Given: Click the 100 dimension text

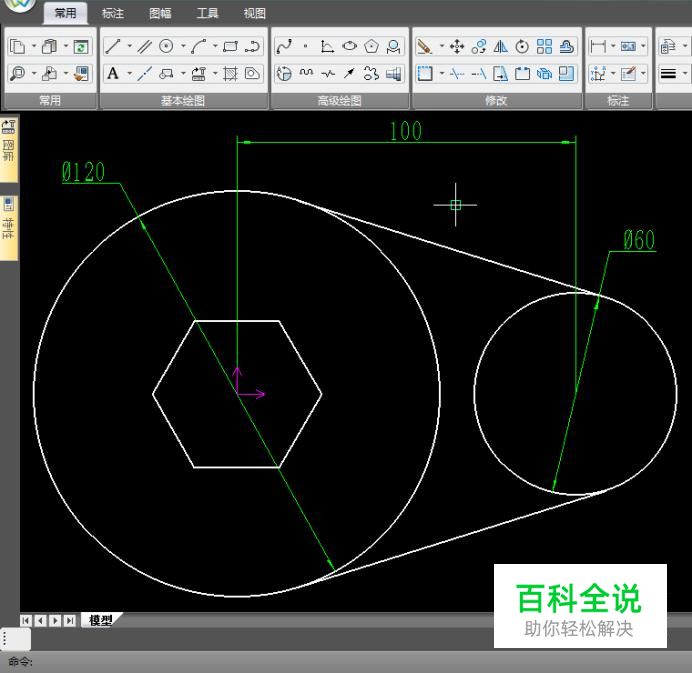Looking at the screenshot, I should coord(406,131).
